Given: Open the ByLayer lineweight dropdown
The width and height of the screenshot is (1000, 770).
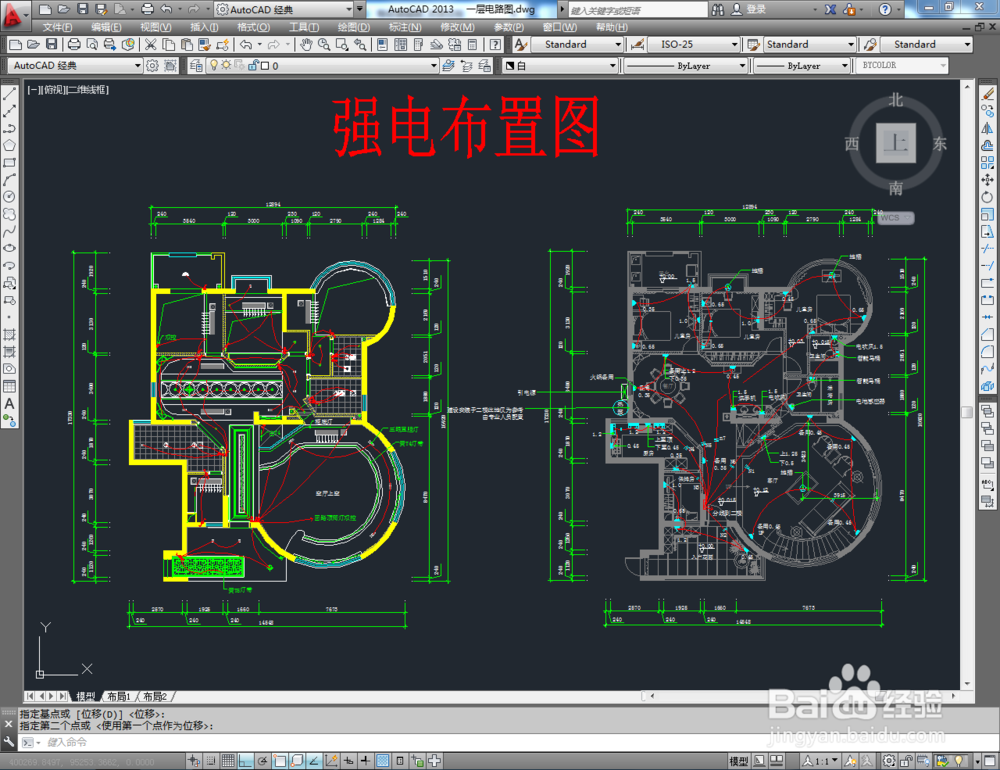Looking at the screenshot, I should [802, 66].
